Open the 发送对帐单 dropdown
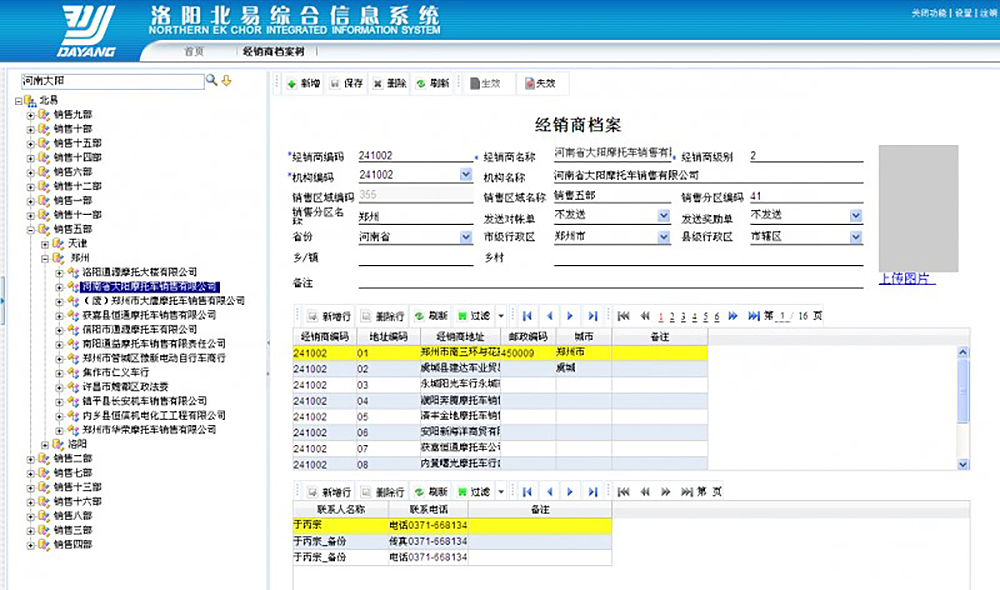This screenshot has width=1000, height=590. coord(664,216)
